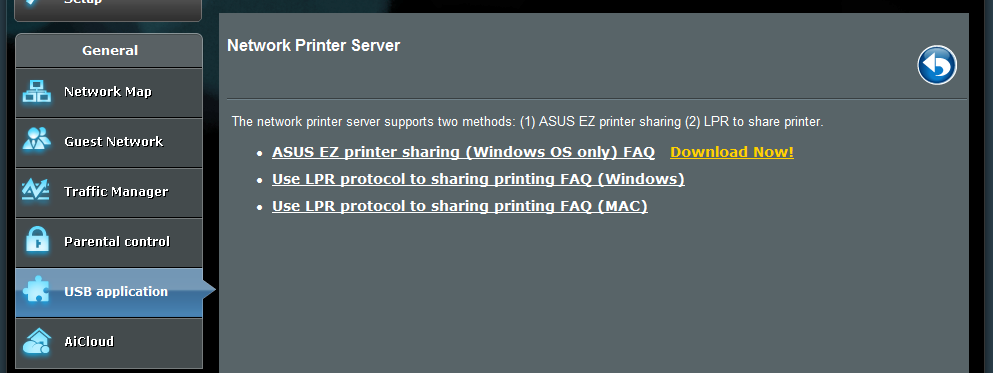This screenshot has height=373, width=993.
Task: Click the Network Printer Server heading
Action: [313, 46]
